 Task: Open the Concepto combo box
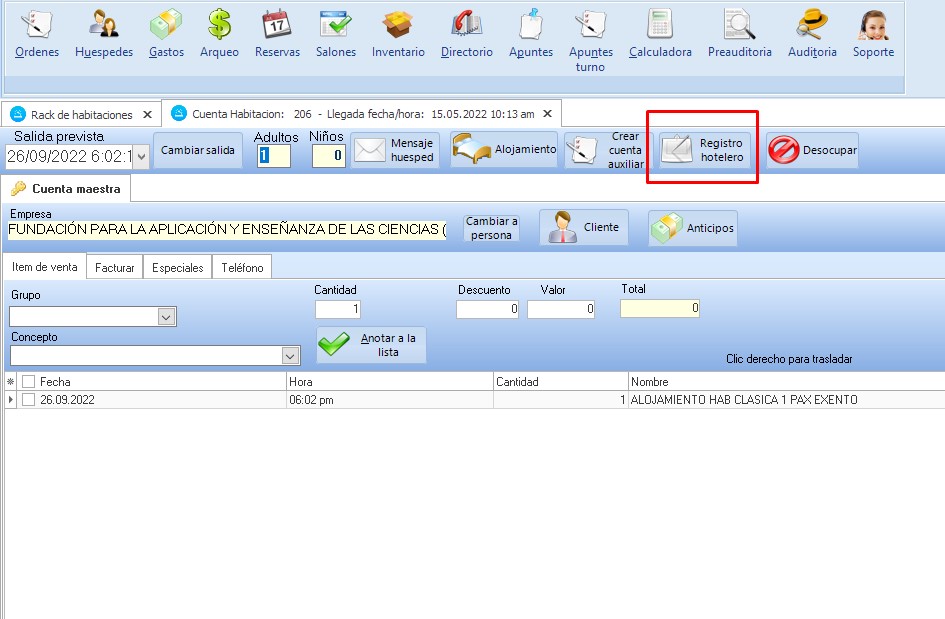(x=290, y=356)
